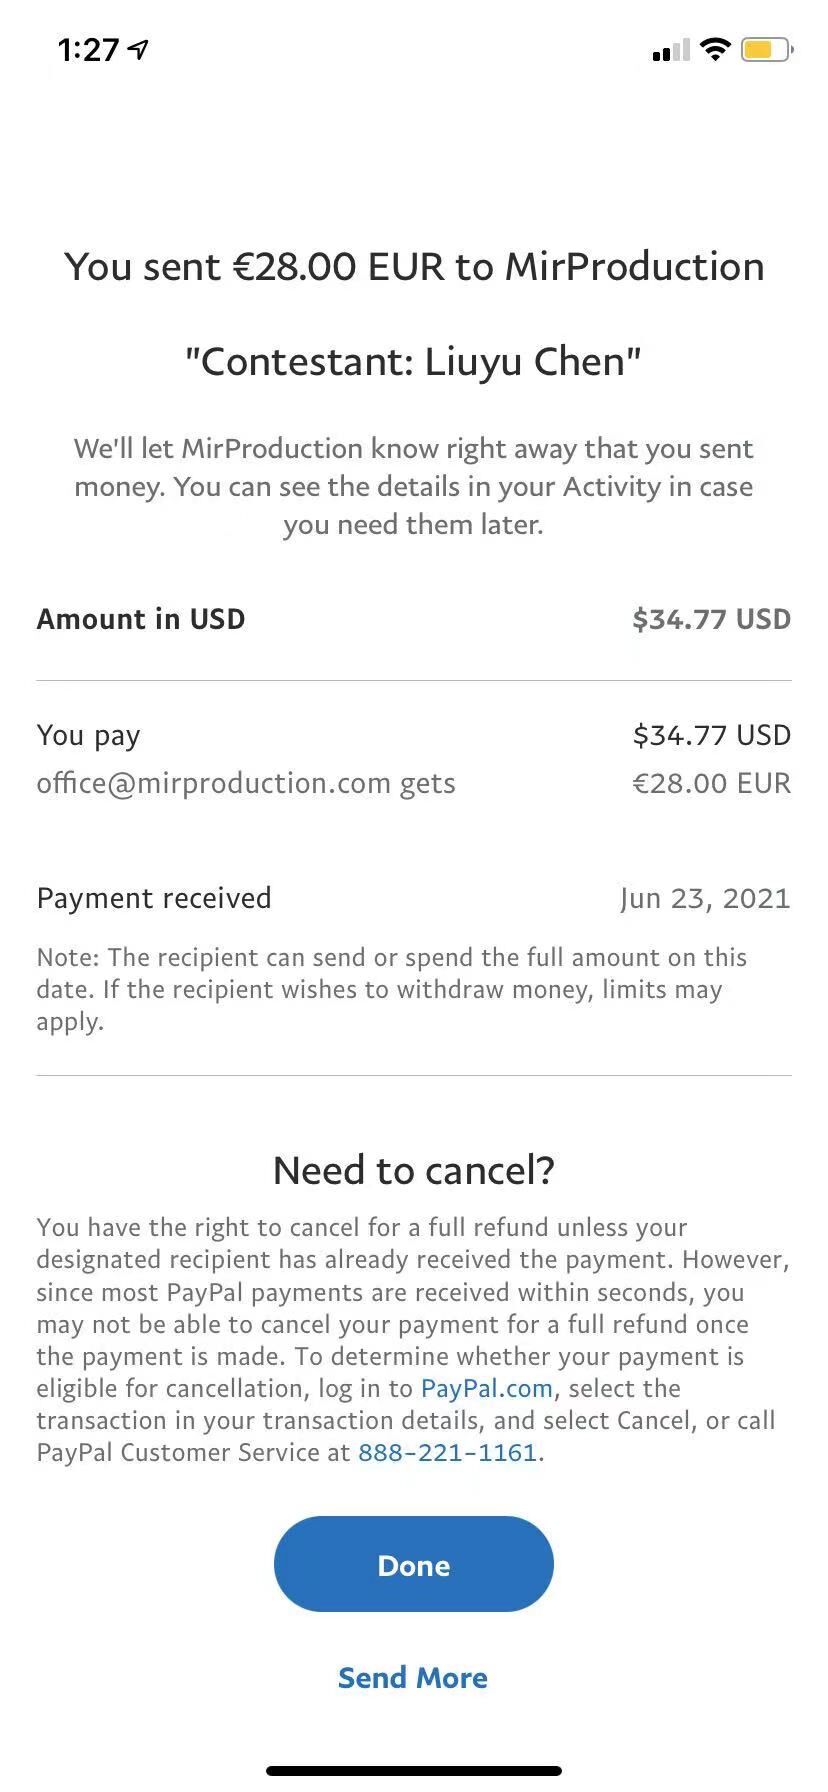This screenshot has height=1792, width=828.
Task: Tap the "You pay" label
Action: pos(89,735)
